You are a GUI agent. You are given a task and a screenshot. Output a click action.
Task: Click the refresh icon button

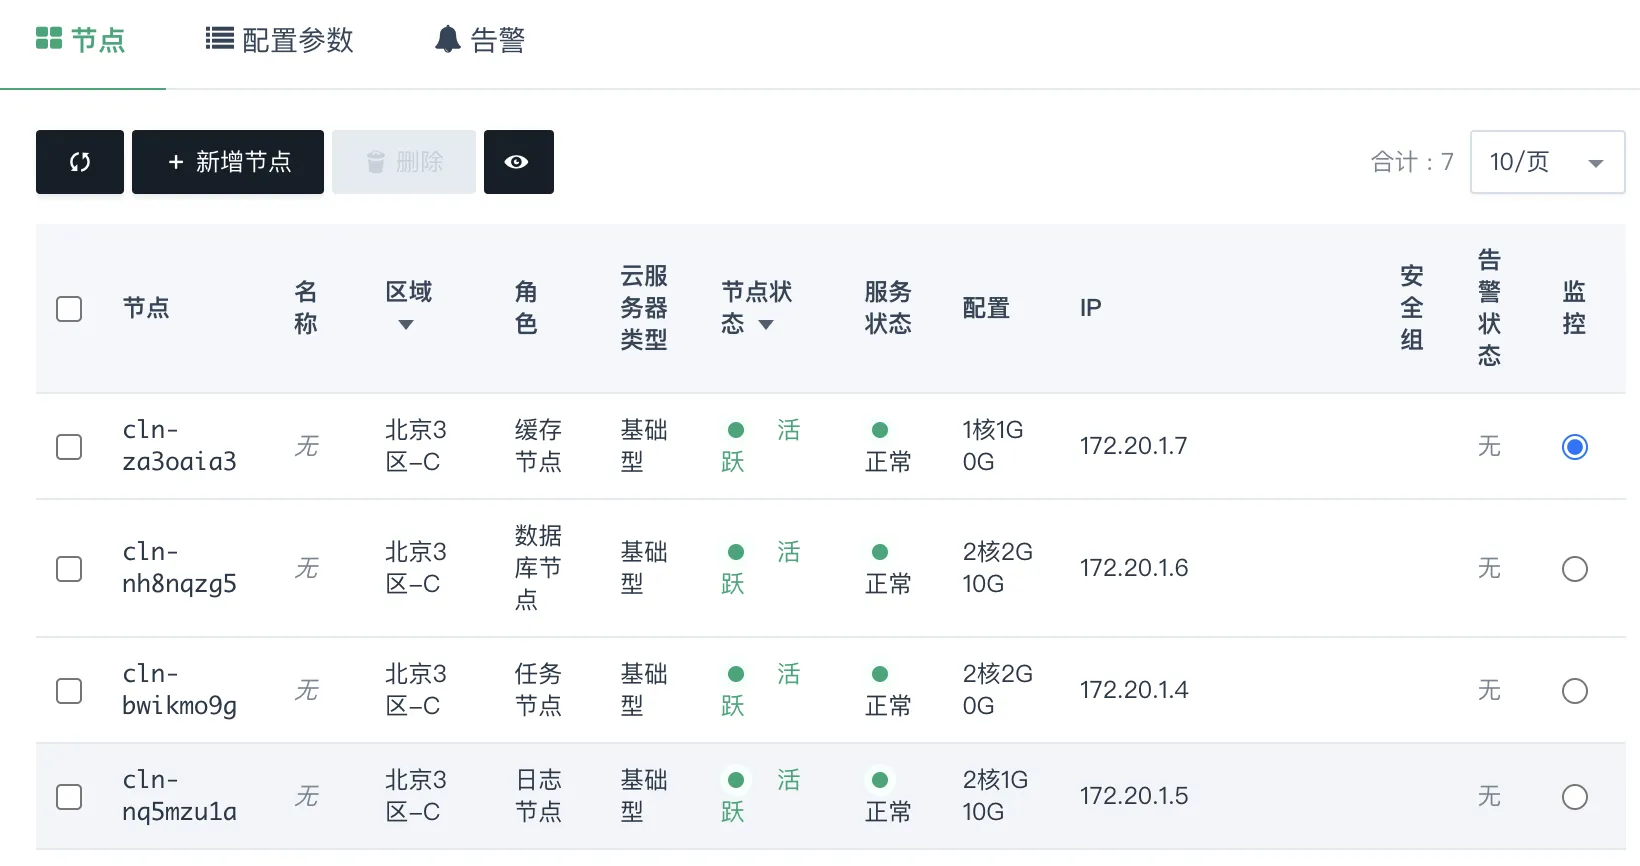tap(80, 162)
